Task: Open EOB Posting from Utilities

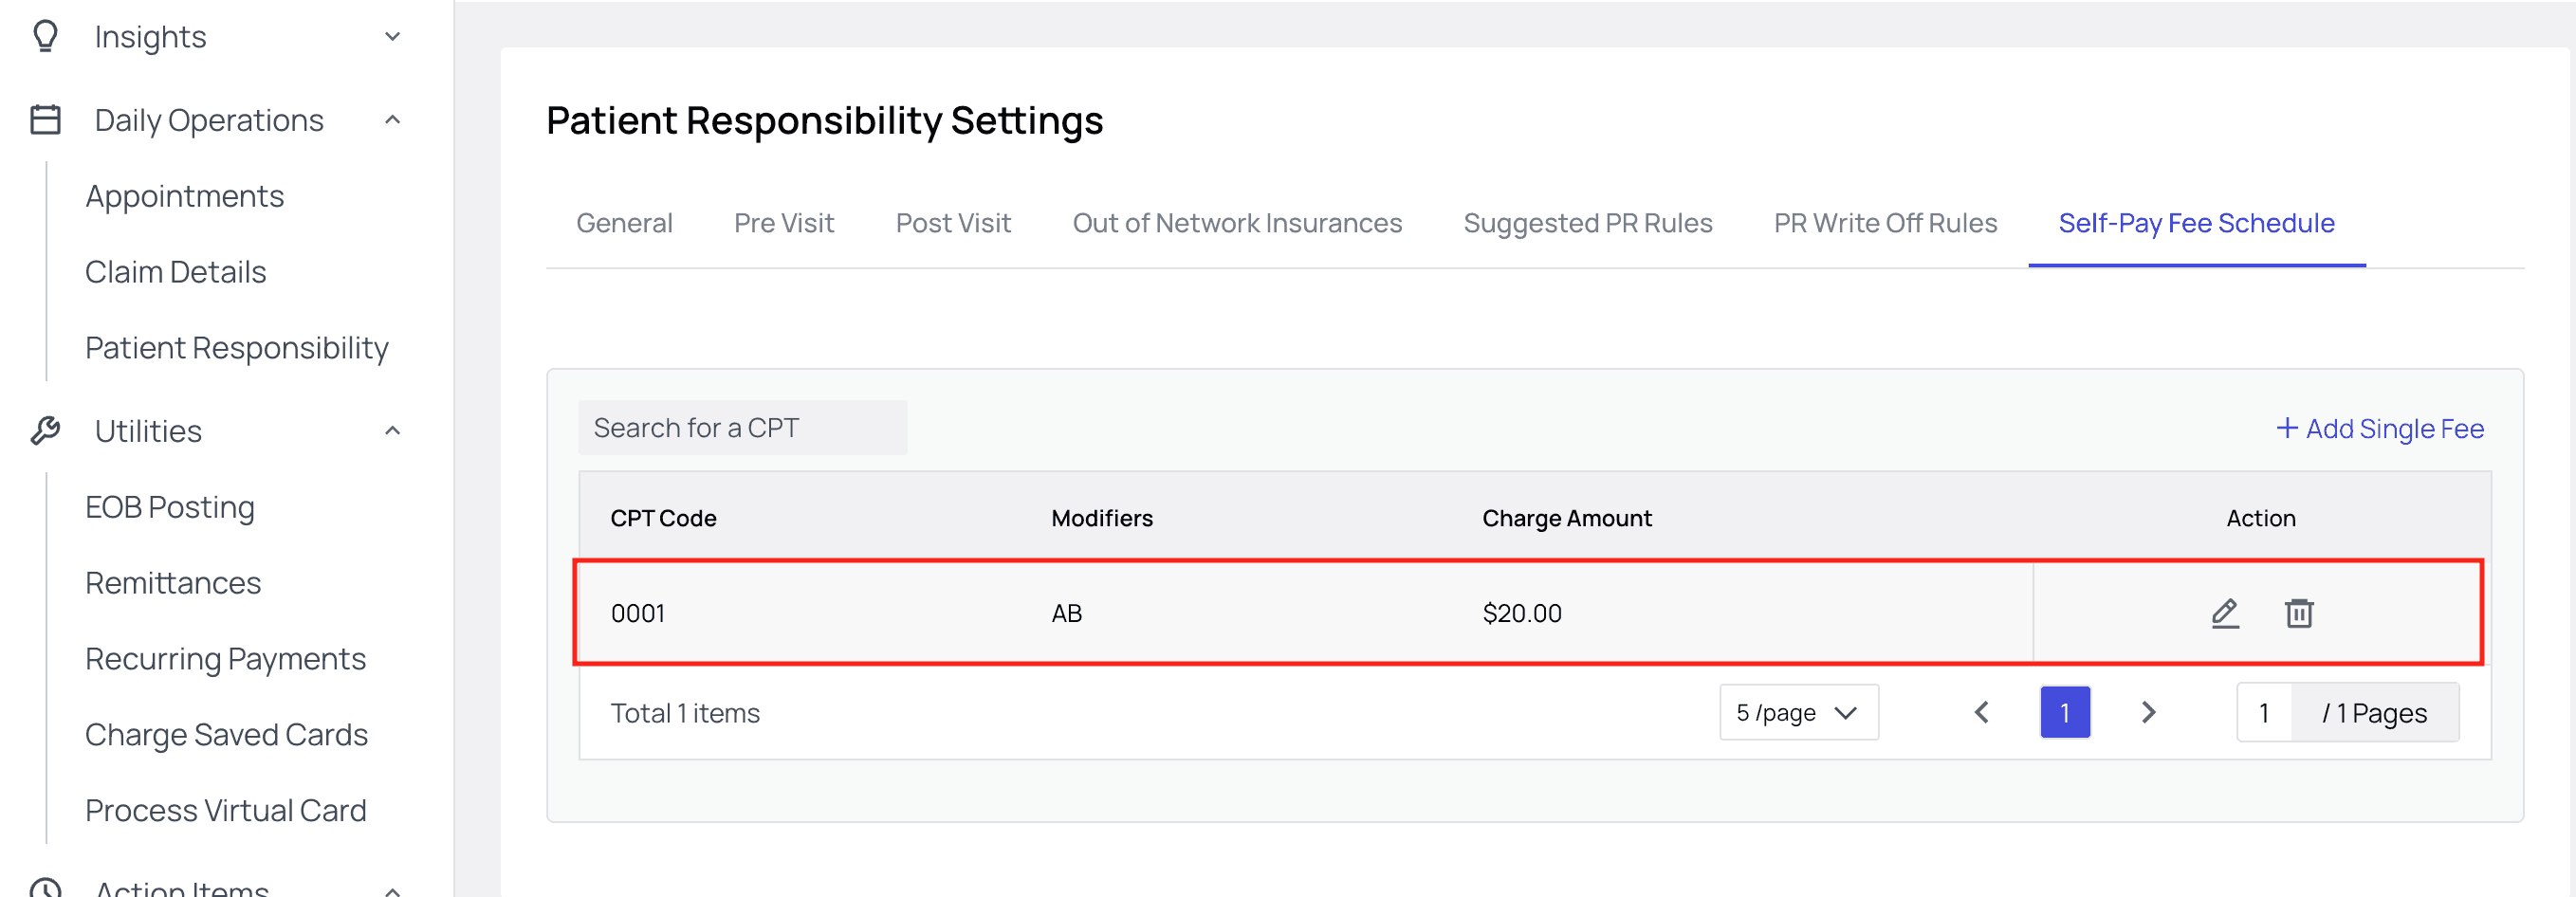Action: tap(170, 507)
